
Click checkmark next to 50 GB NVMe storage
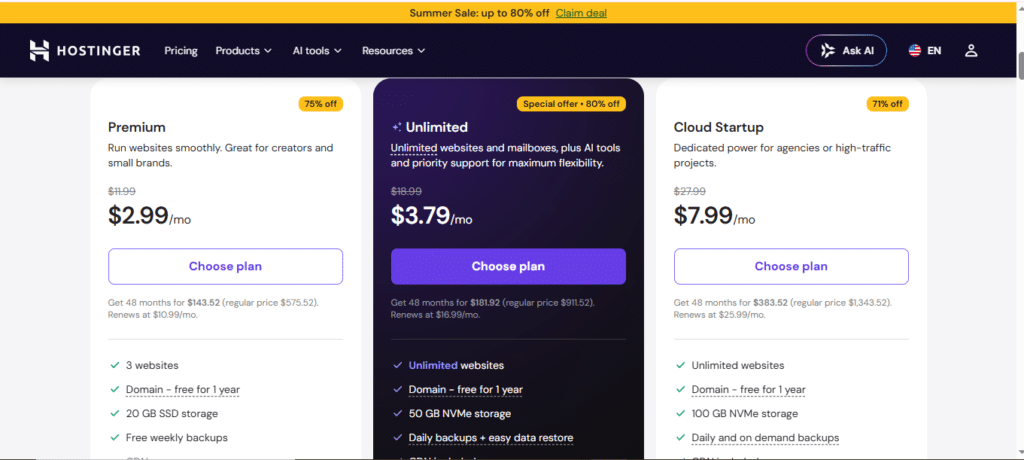[x=398, y=414]
